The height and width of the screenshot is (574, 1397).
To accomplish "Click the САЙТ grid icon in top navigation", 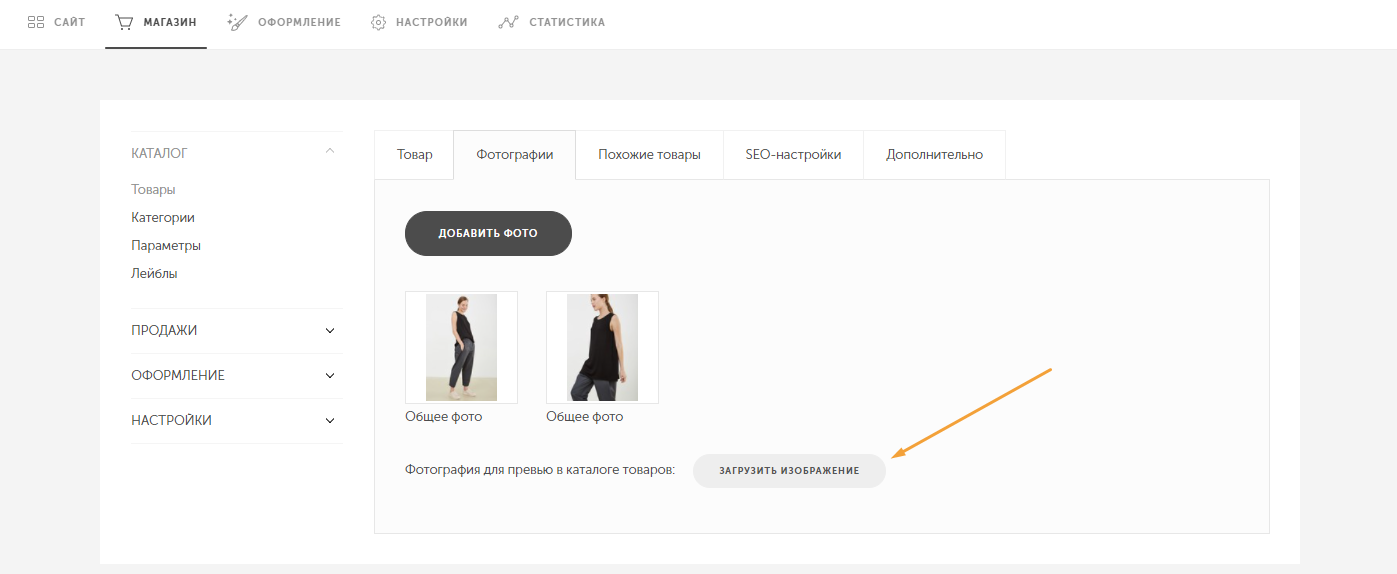I will coord(36,22).
